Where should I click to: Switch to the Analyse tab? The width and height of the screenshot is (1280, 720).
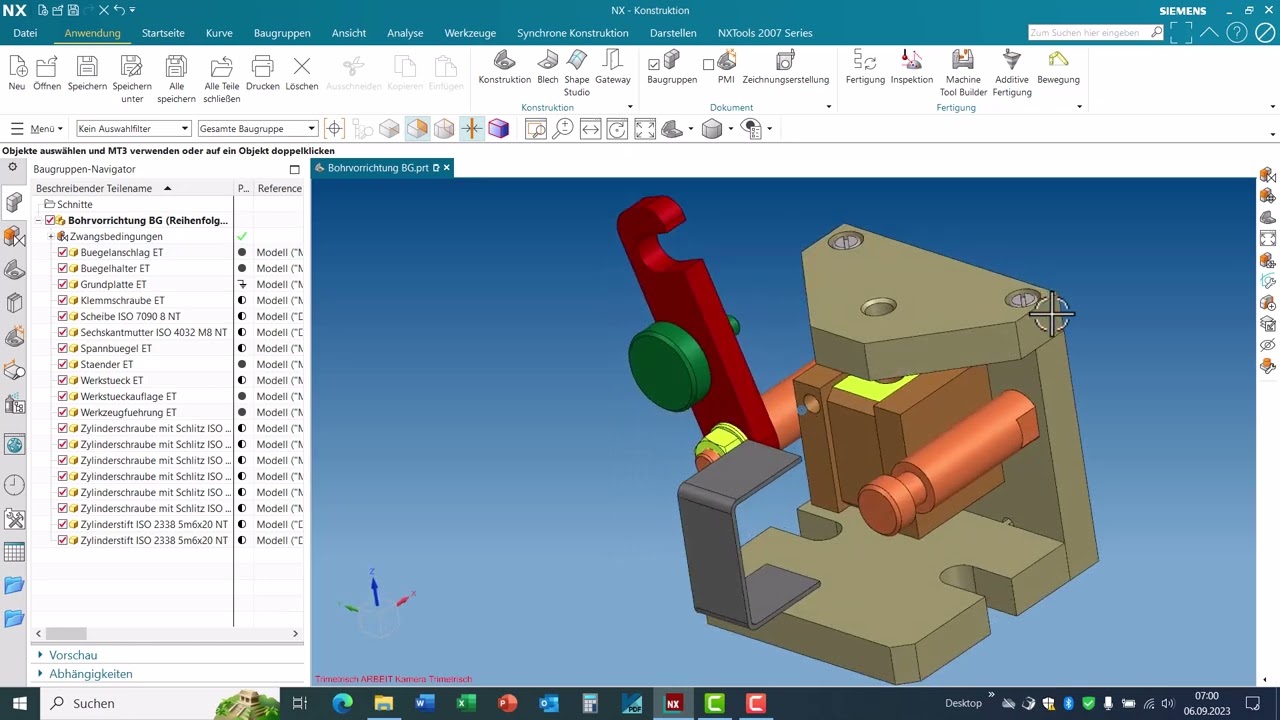(x=405, y=33)
